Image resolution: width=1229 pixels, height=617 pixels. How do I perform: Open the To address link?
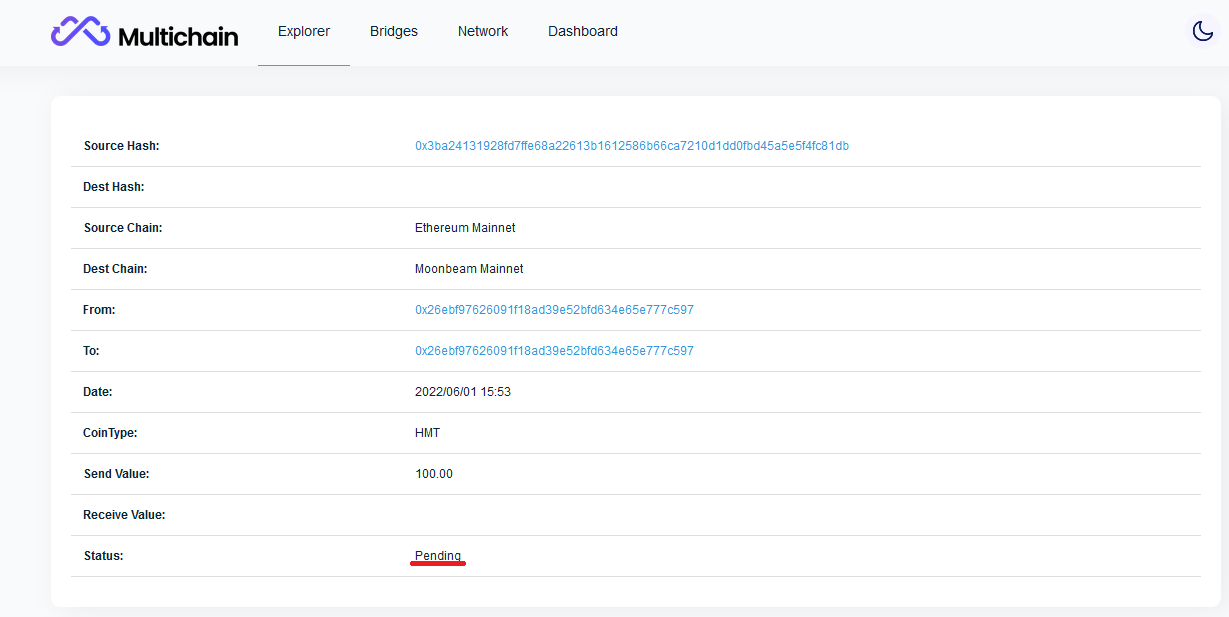[554, 350]
